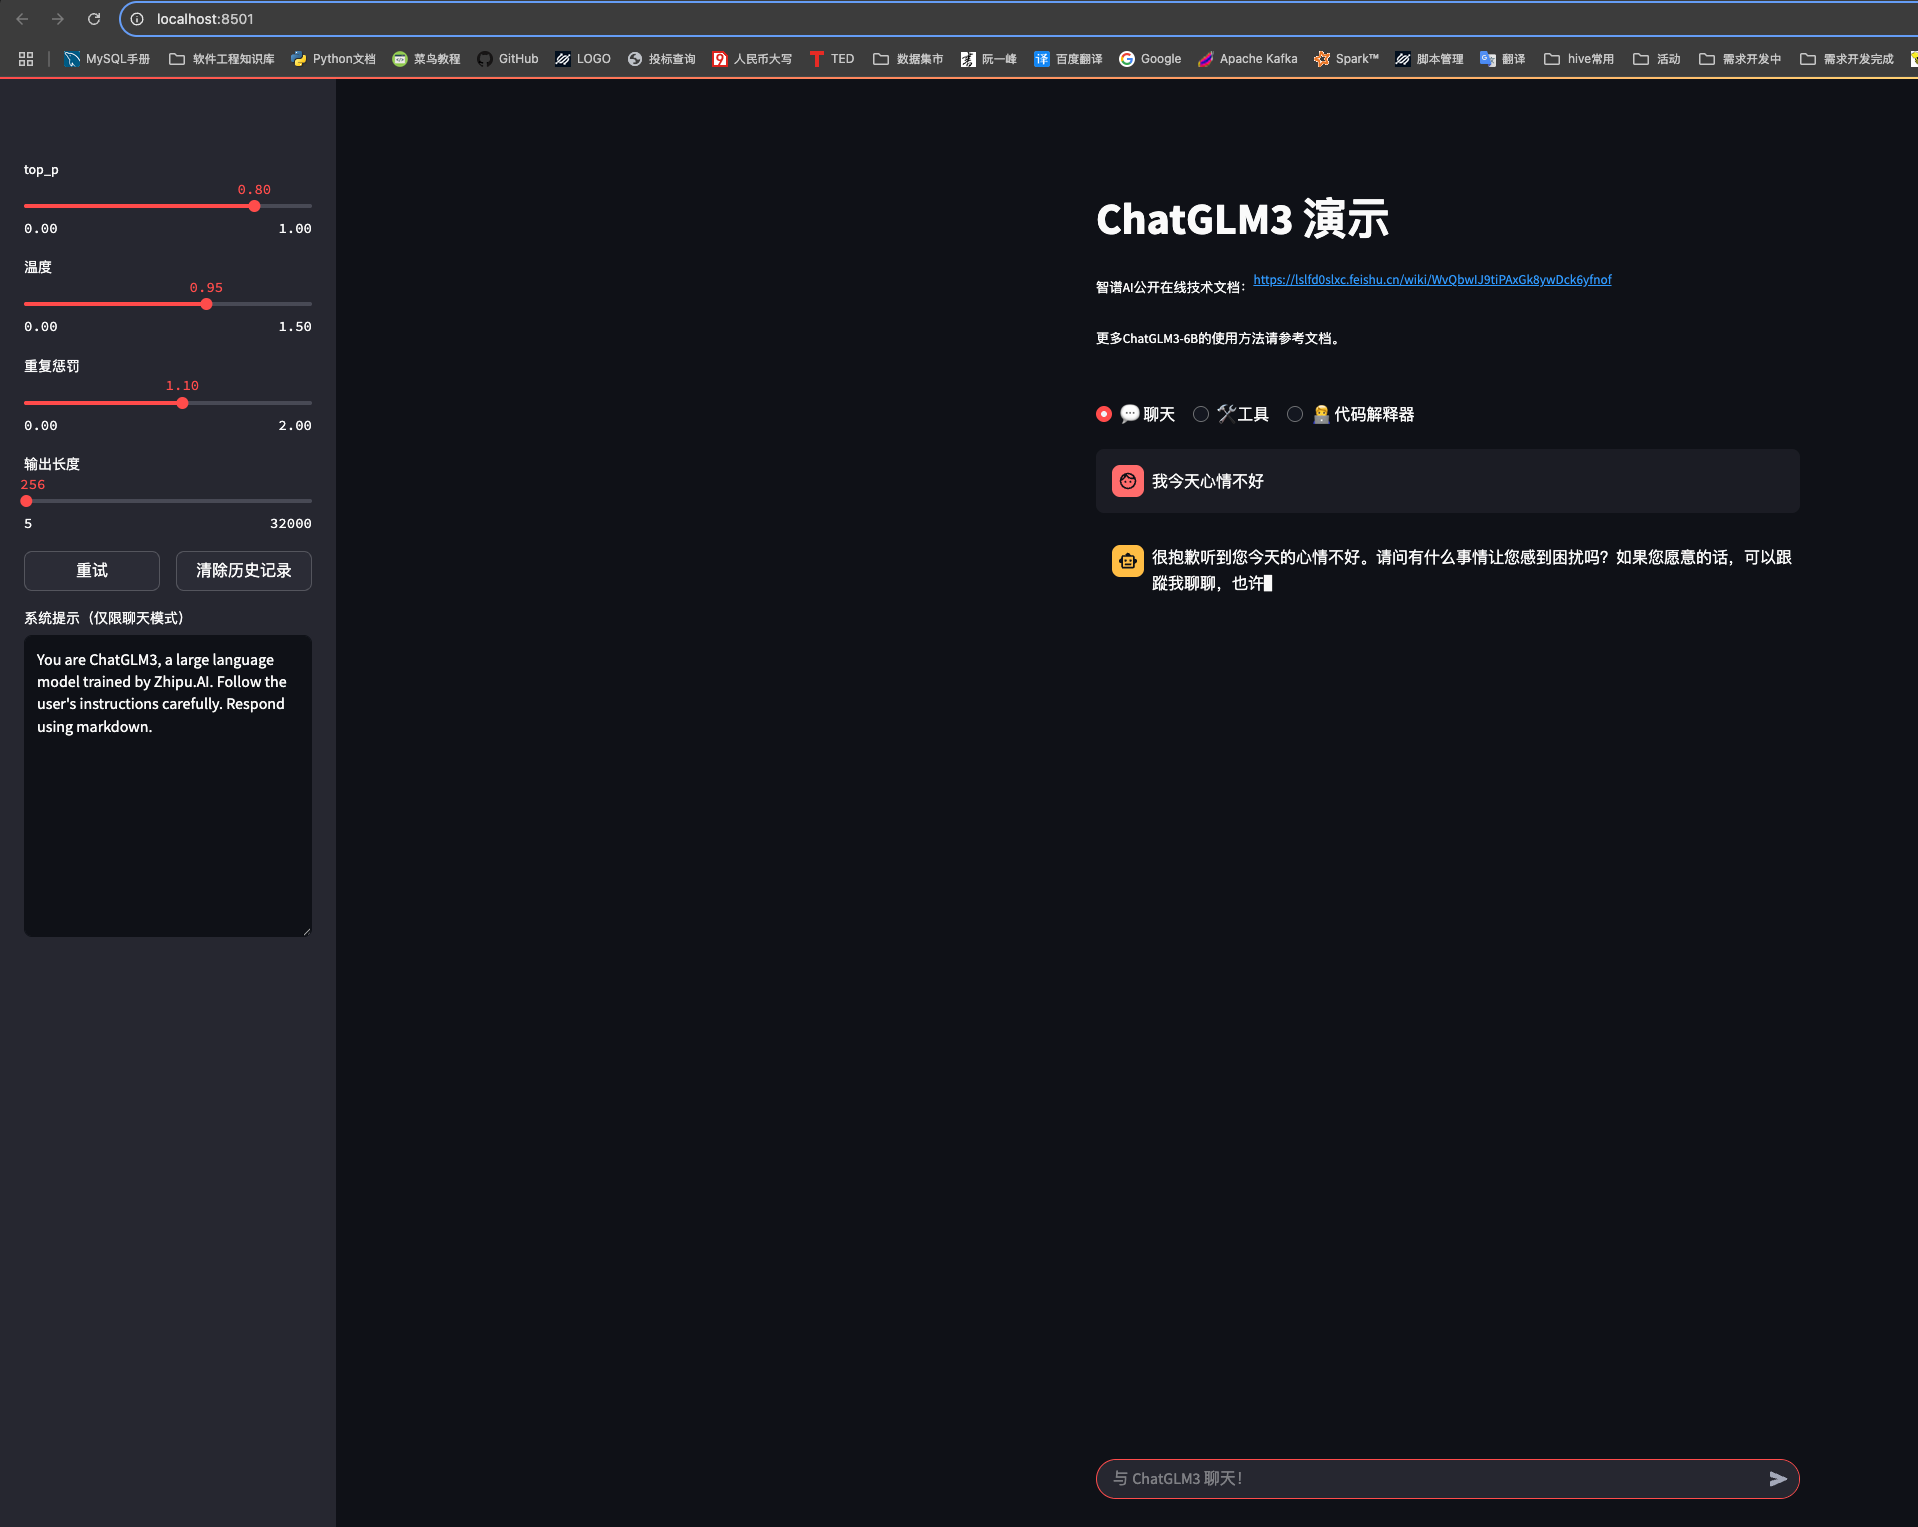Viewport: 1918px width, 1527px height.
Task: Adjust the 温度 temperature slider handle
Action: coord(206,304)
